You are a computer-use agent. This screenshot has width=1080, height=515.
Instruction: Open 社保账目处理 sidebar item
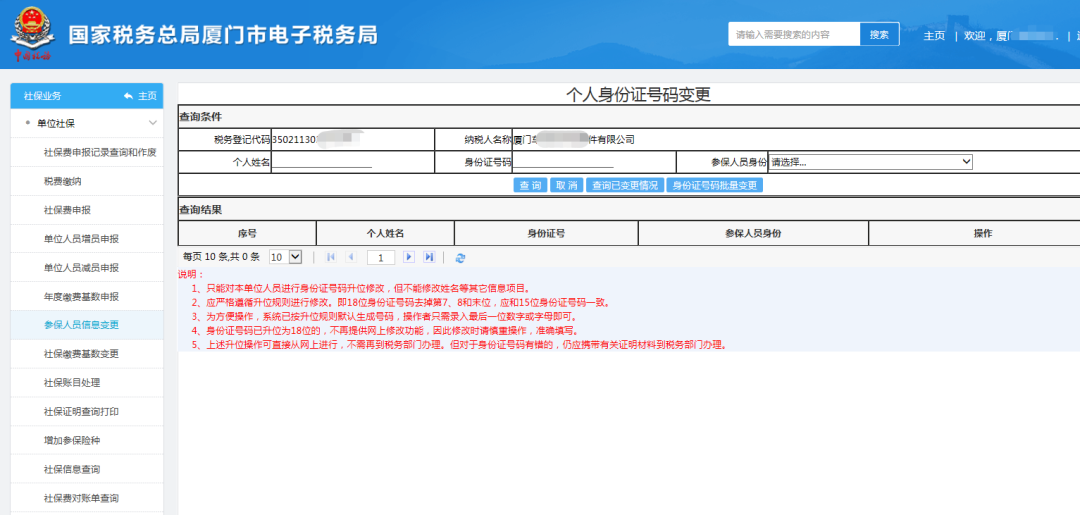click(72, 383)
